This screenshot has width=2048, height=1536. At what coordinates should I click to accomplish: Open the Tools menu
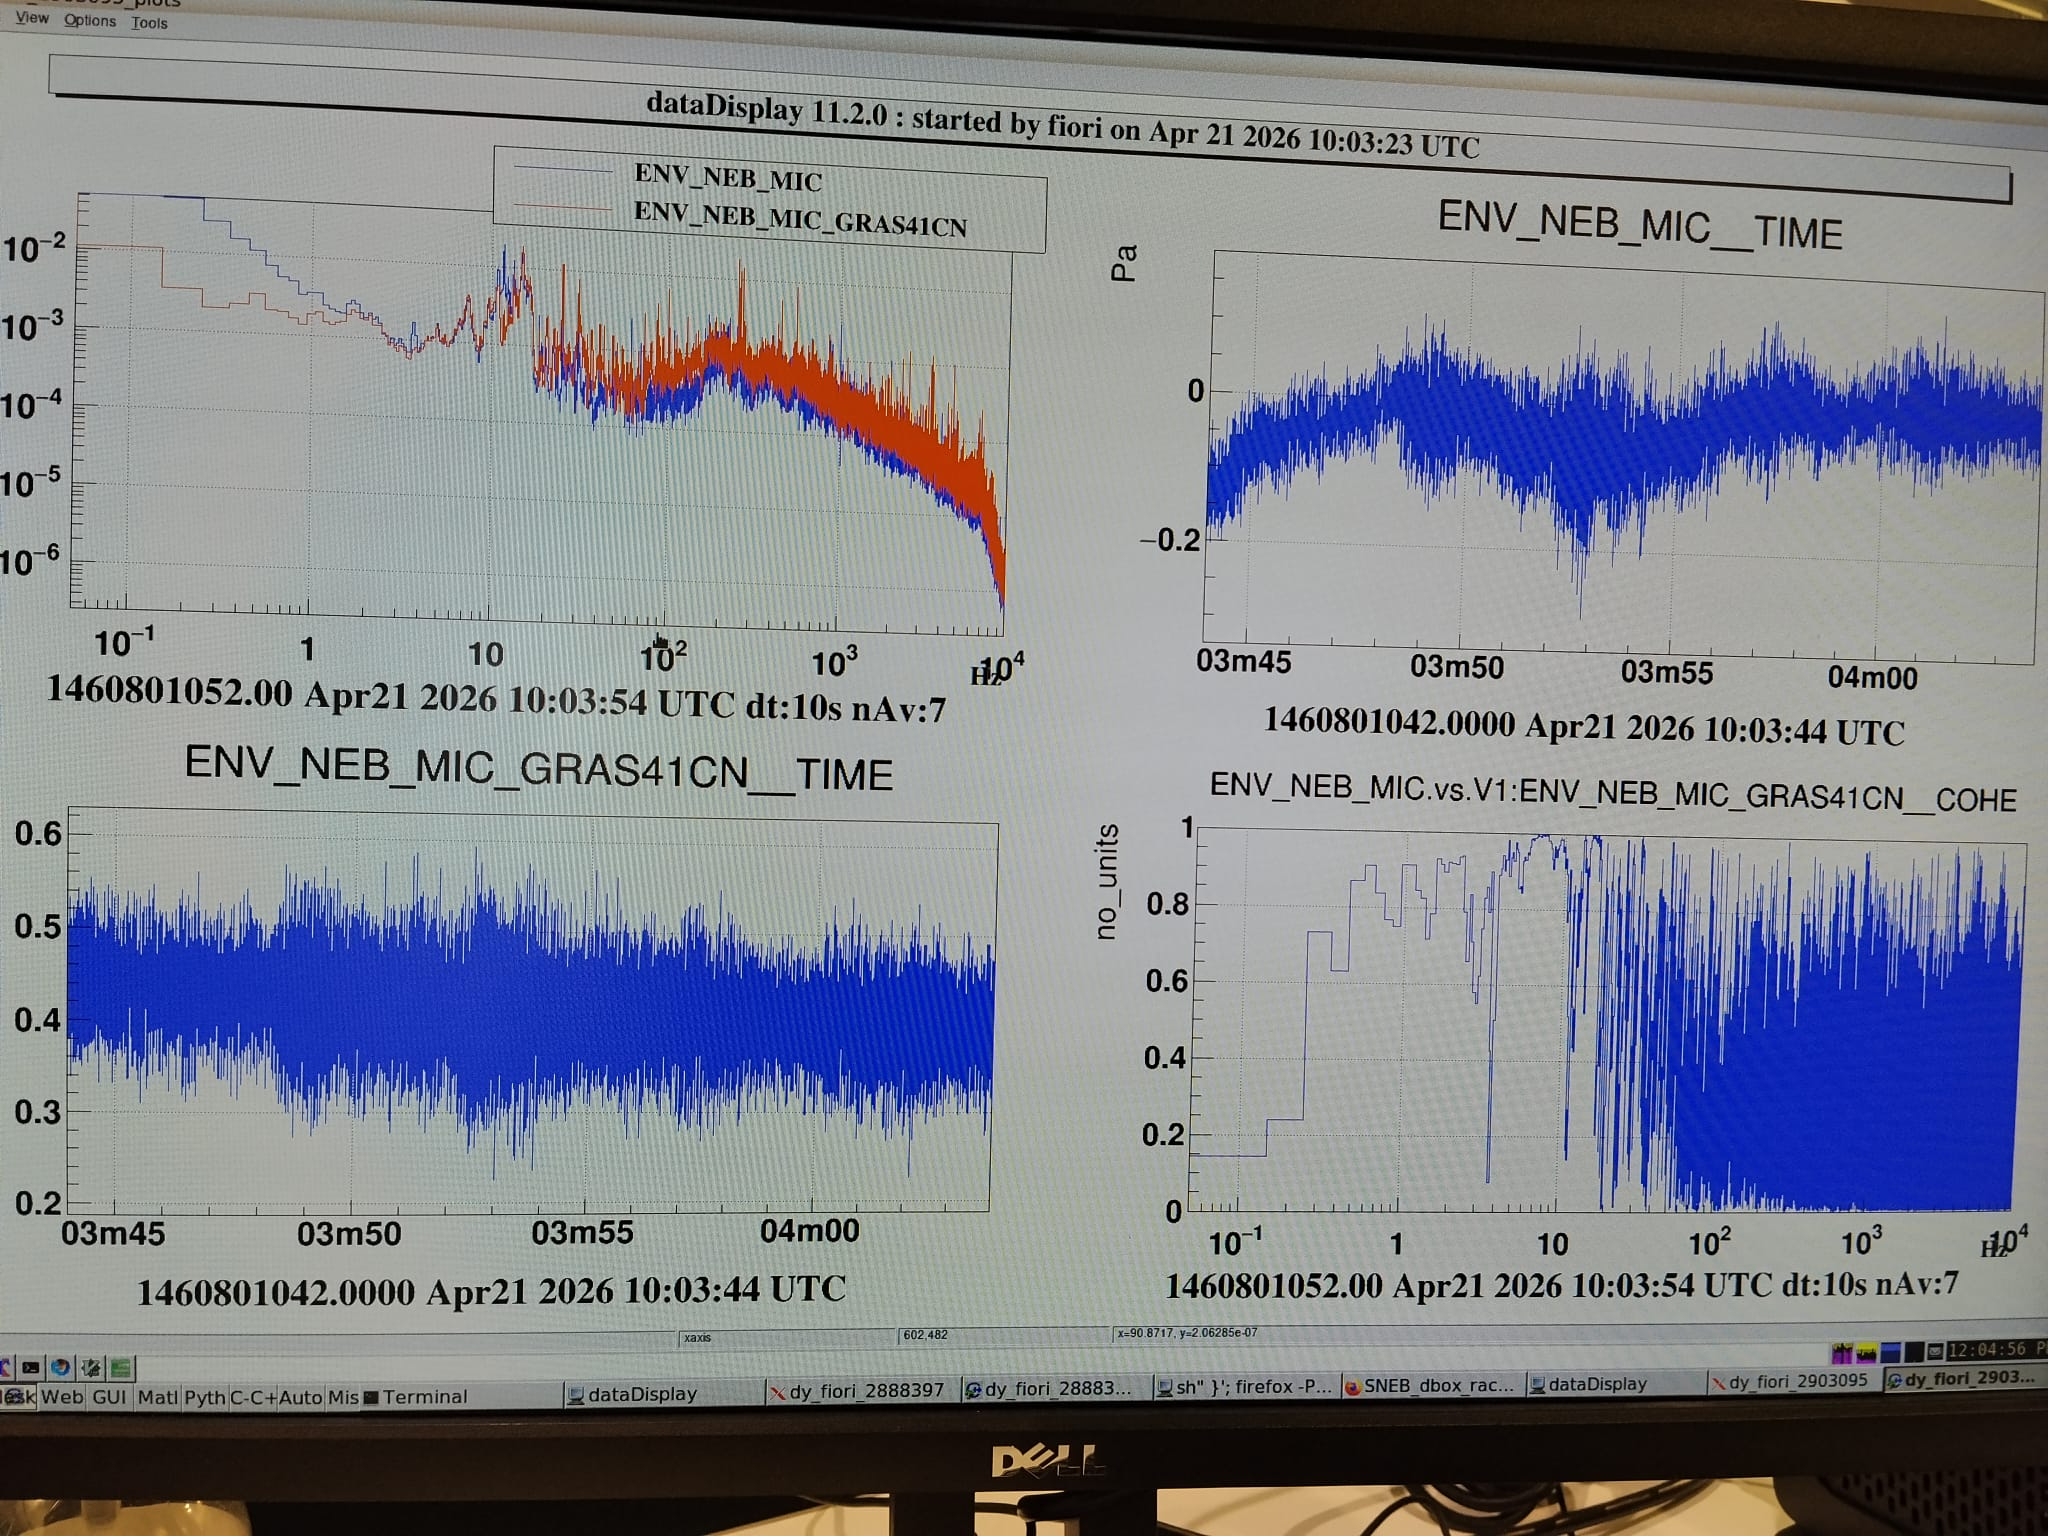click(149, 22)
